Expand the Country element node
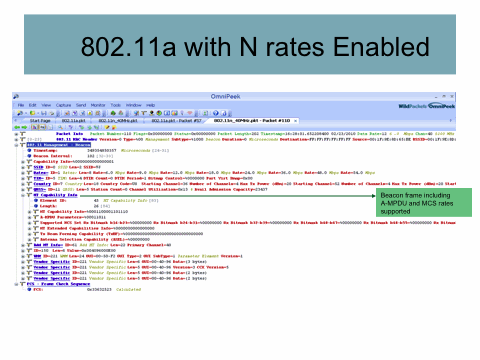The height and width of the screenshot is (360, 480). click(x=23, y=184)
